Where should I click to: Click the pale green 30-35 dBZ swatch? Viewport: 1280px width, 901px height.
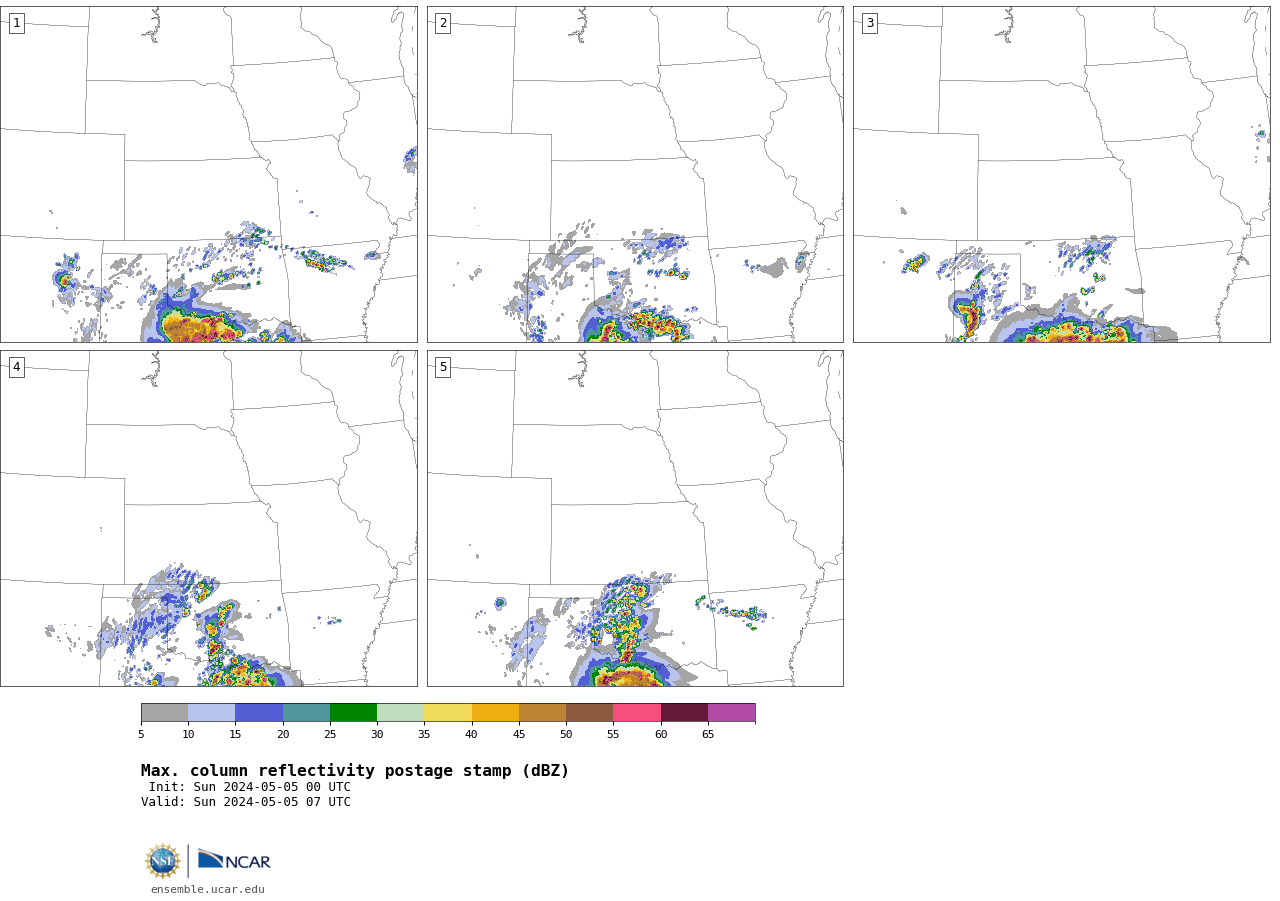[x=401, y=712]
